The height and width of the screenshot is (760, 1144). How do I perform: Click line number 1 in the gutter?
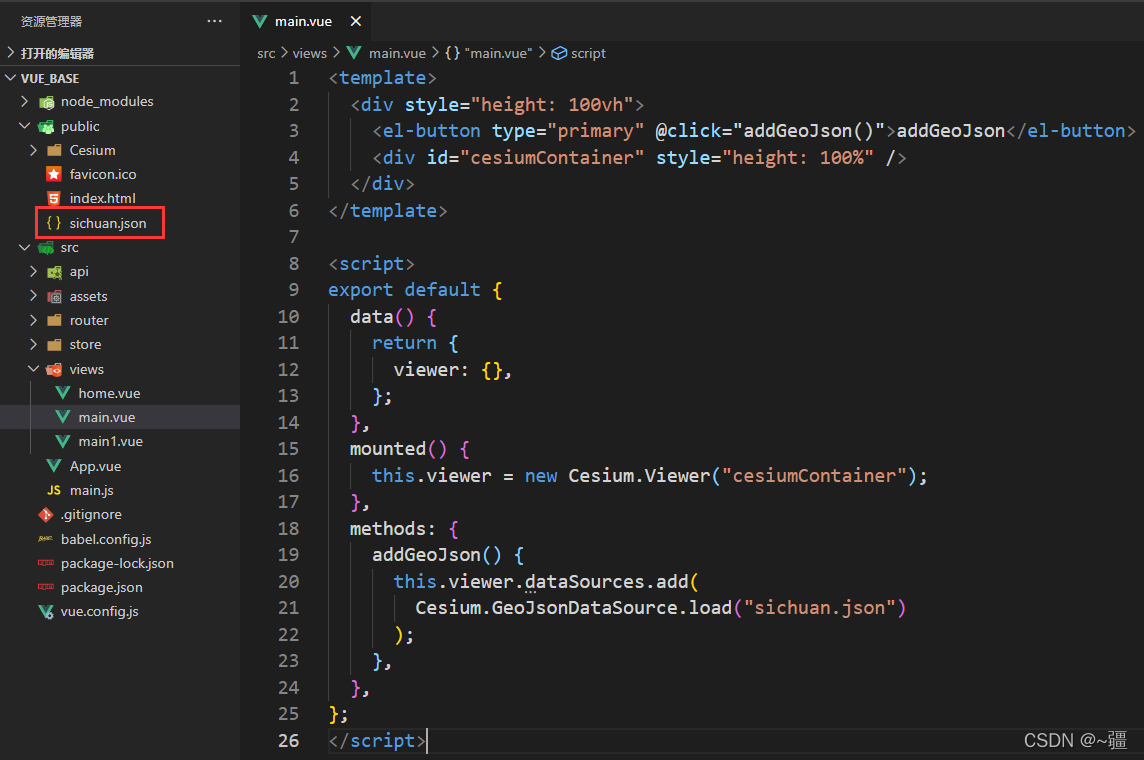pos(293,78)
